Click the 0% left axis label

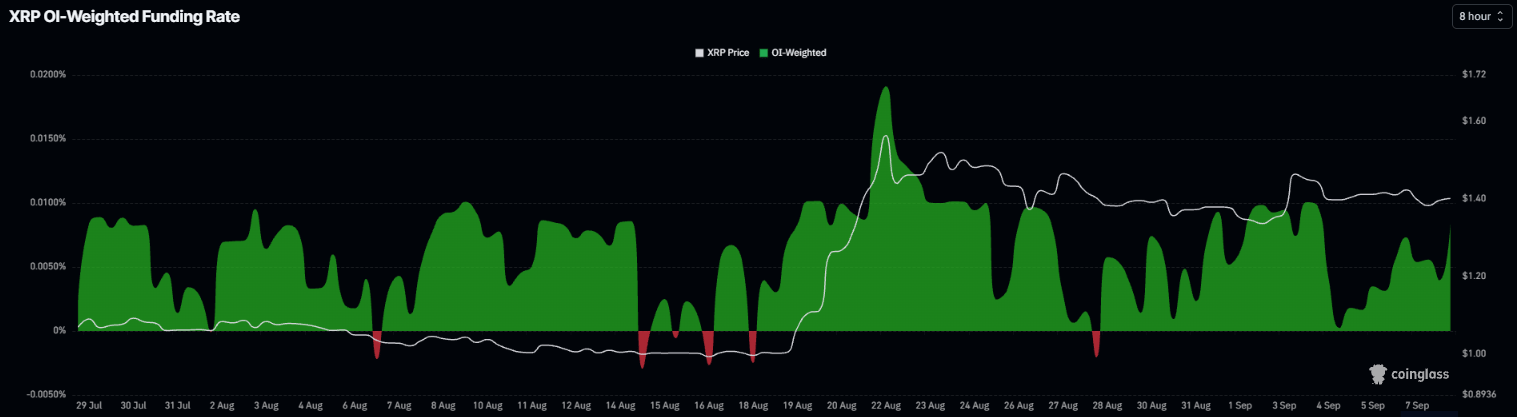point(59,331)
